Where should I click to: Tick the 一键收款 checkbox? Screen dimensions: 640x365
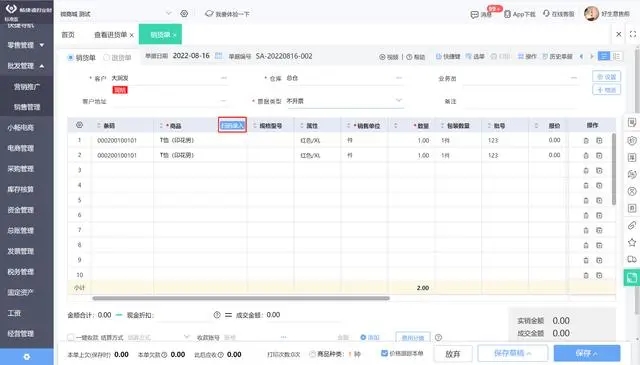pyautogui.click(x=71, y=337)
